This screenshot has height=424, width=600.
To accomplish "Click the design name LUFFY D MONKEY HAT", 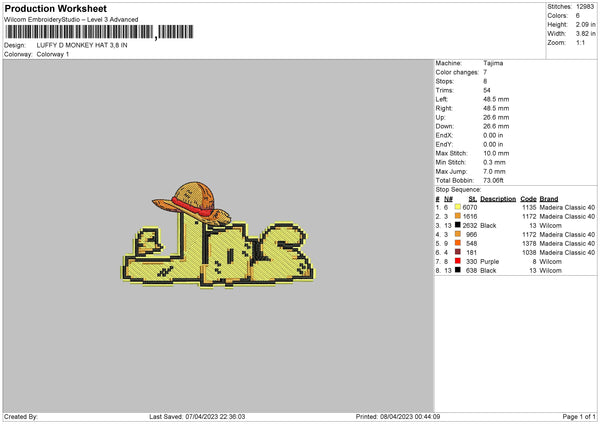I will 82,45.
